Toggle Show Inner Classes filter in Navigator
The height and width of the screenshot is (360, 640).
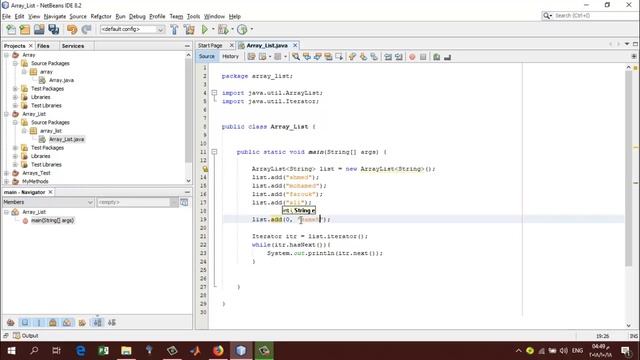point(67,322)
